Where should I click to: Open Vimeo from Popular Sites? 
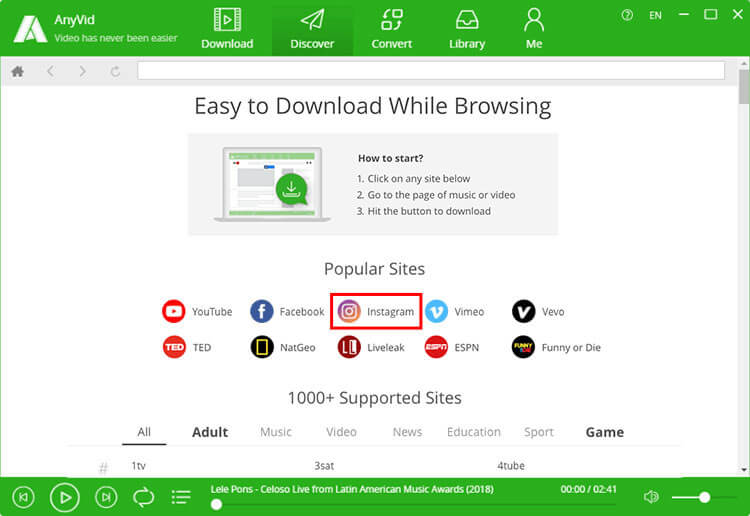[x=454, y=311]
